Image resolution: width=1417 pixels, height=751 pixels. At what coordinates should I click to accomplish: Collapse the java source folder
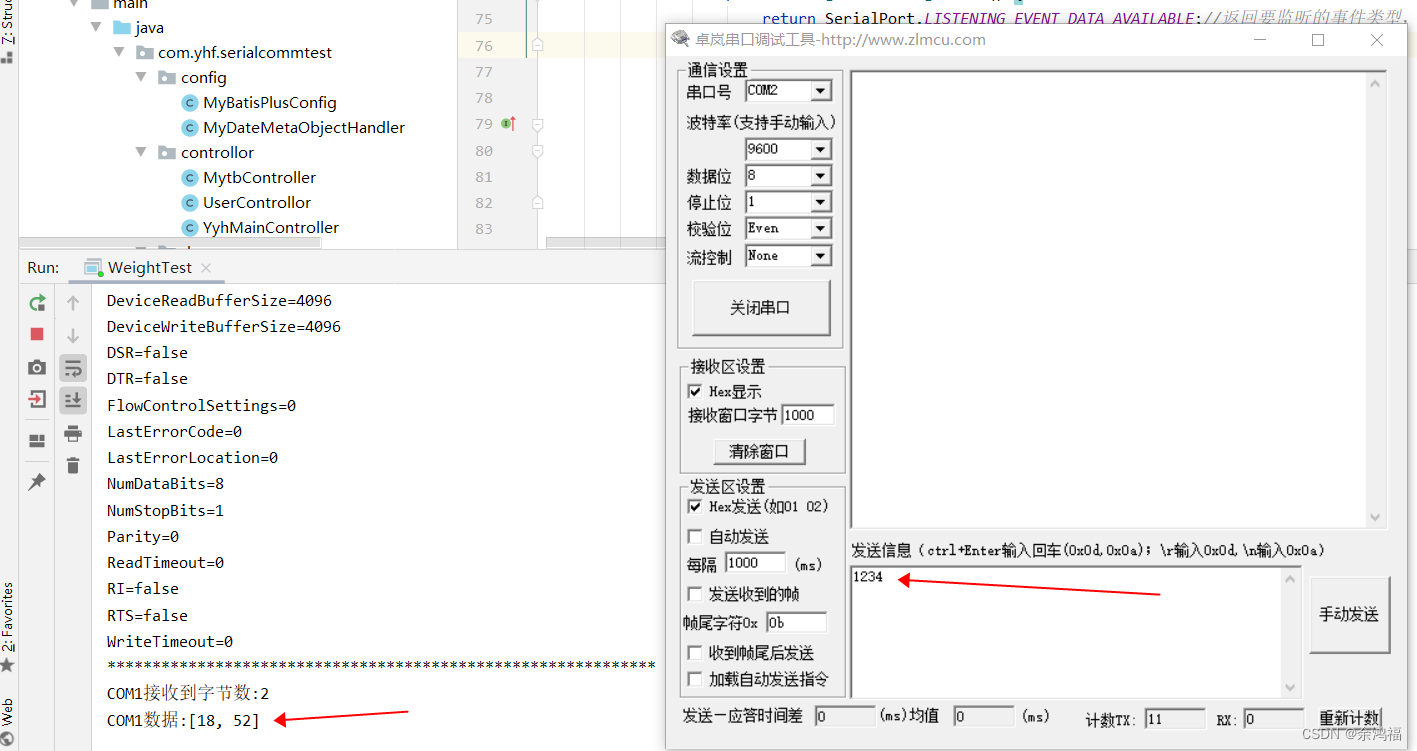coord(97,27)
